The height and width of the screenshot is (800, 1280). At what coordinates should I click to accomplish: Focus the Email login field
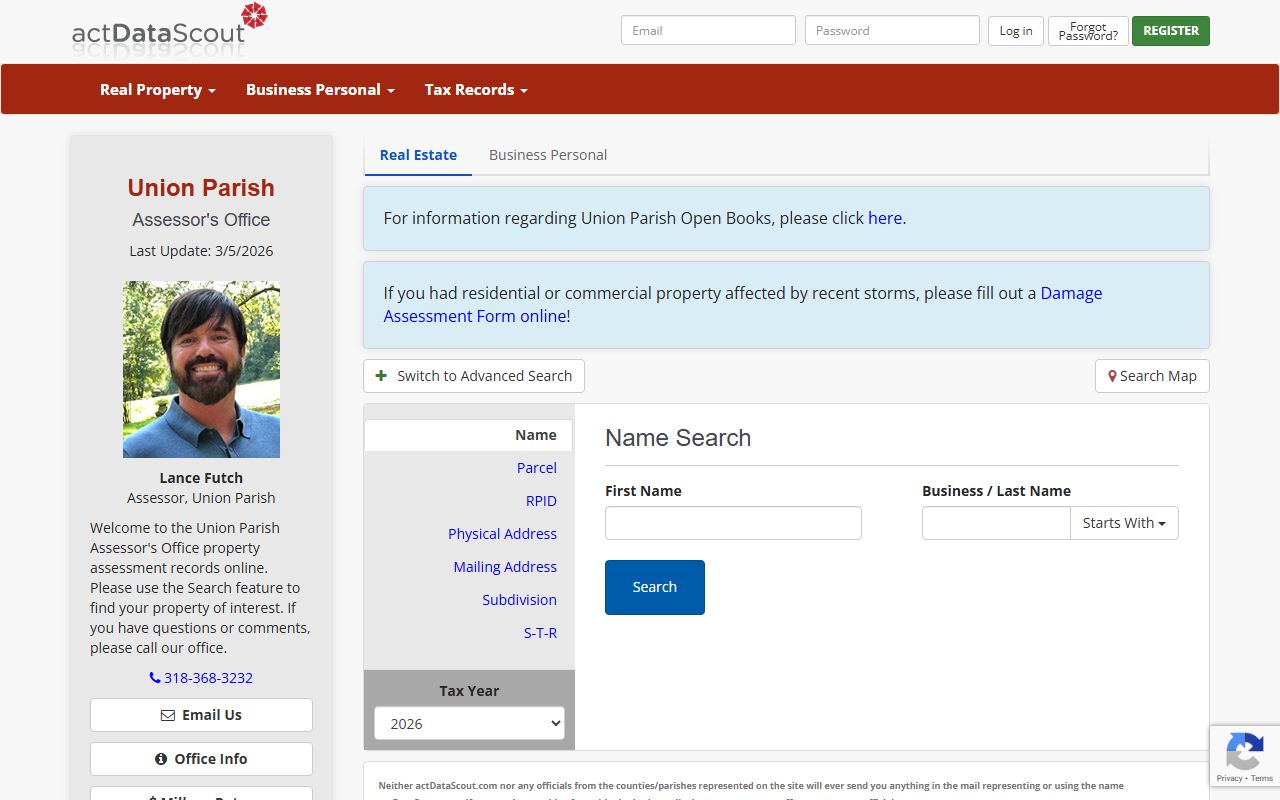coord(708,30)
